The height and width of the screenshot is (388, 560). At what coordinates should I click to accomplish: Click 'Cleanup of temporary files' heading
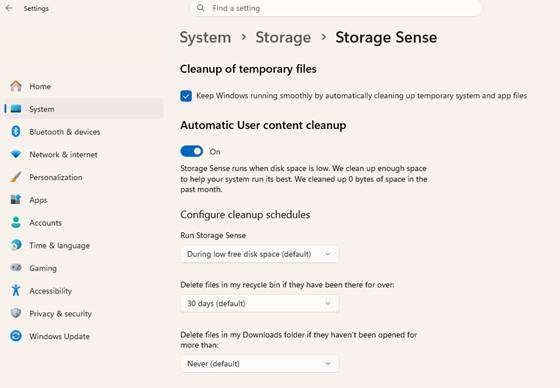pos(248,69)
